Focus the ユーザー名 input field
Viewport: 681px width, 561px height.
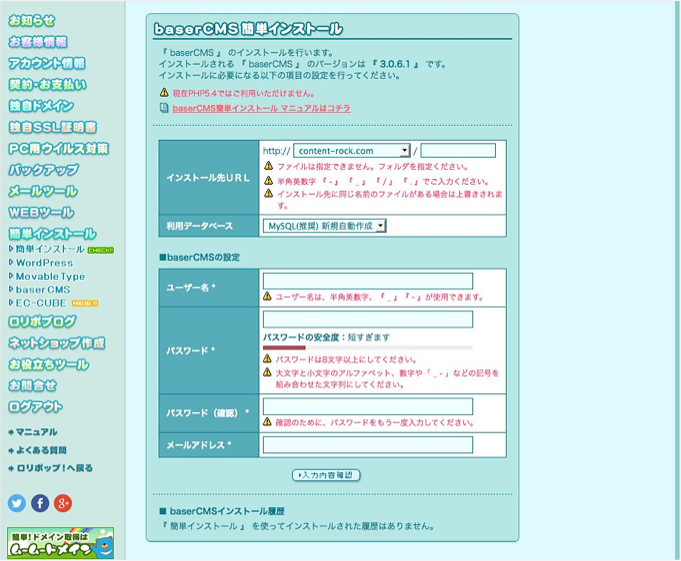368,281
